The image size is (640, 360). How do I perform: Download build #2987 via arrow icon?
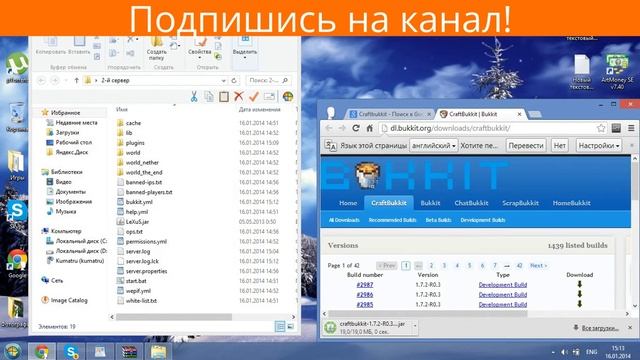click(580, 284)
